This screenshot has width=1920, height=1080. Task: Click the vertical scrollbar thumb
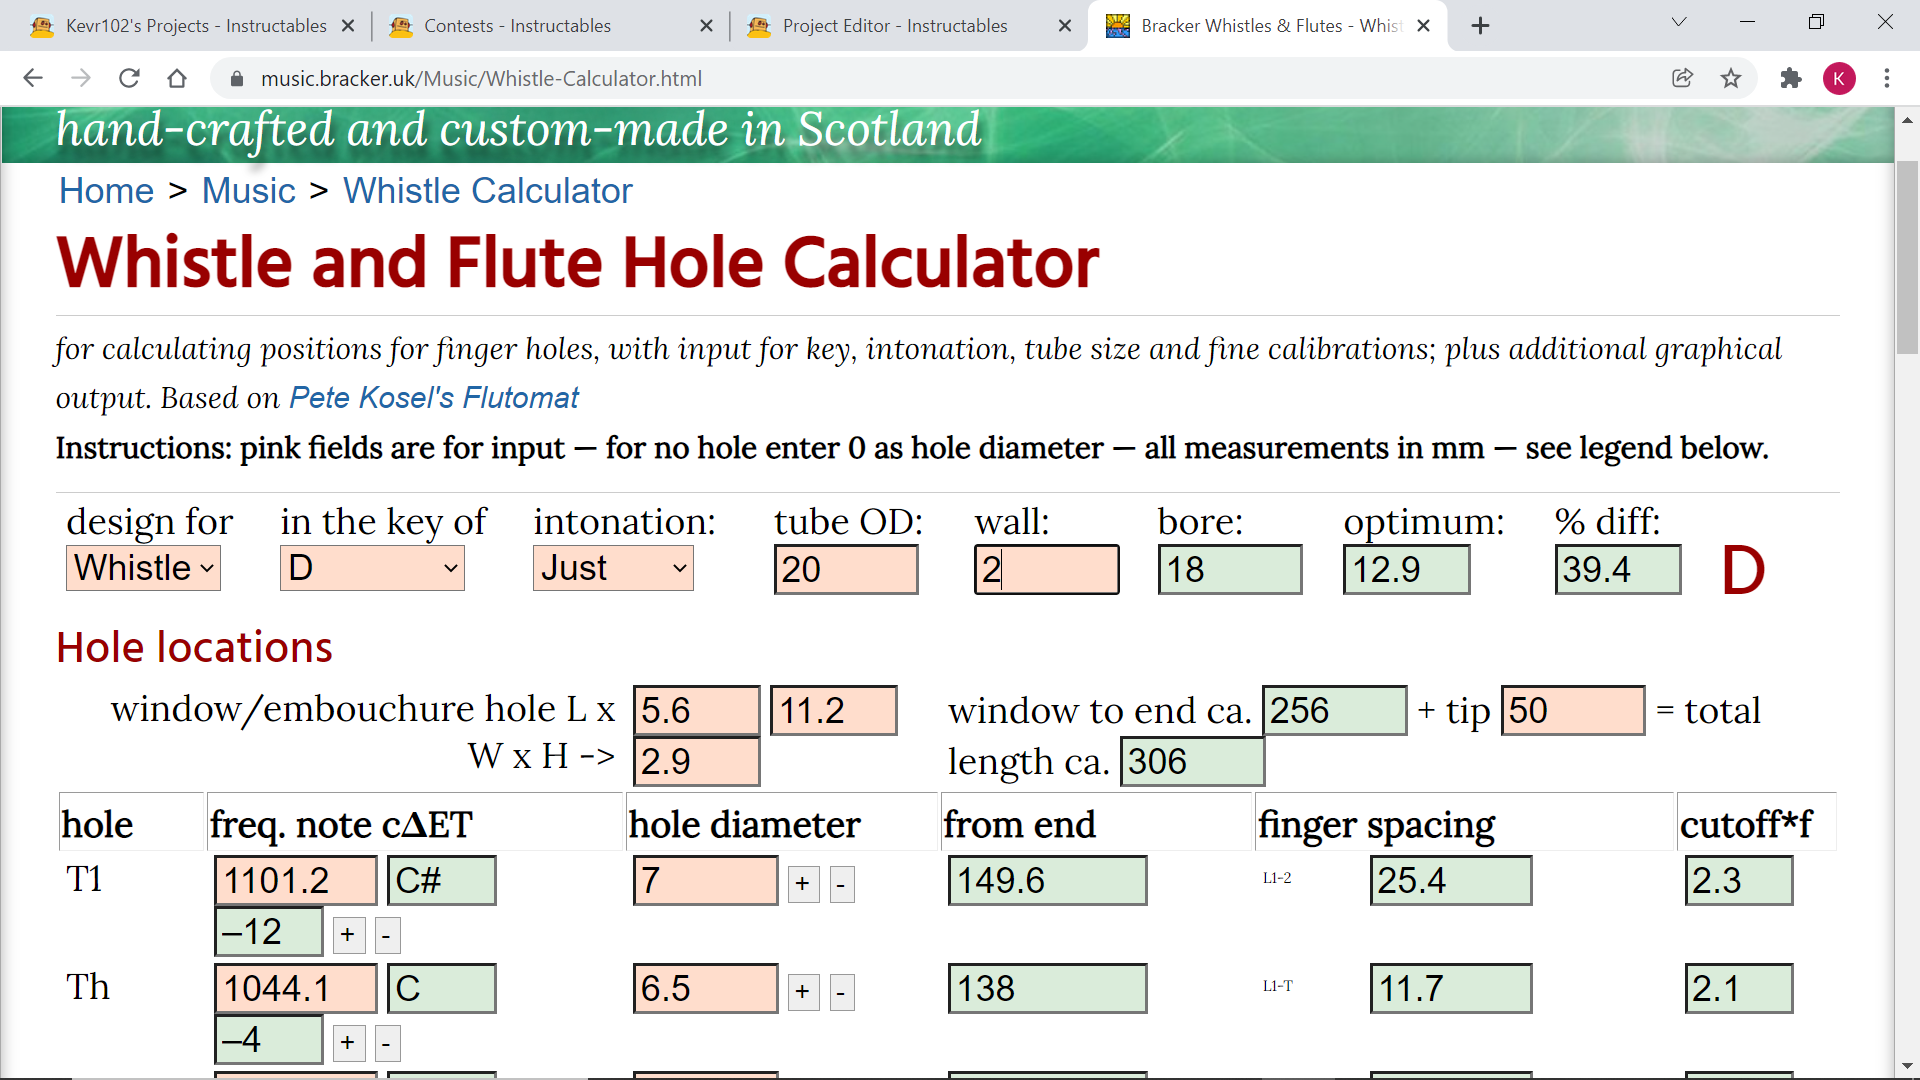point(1907,258)
